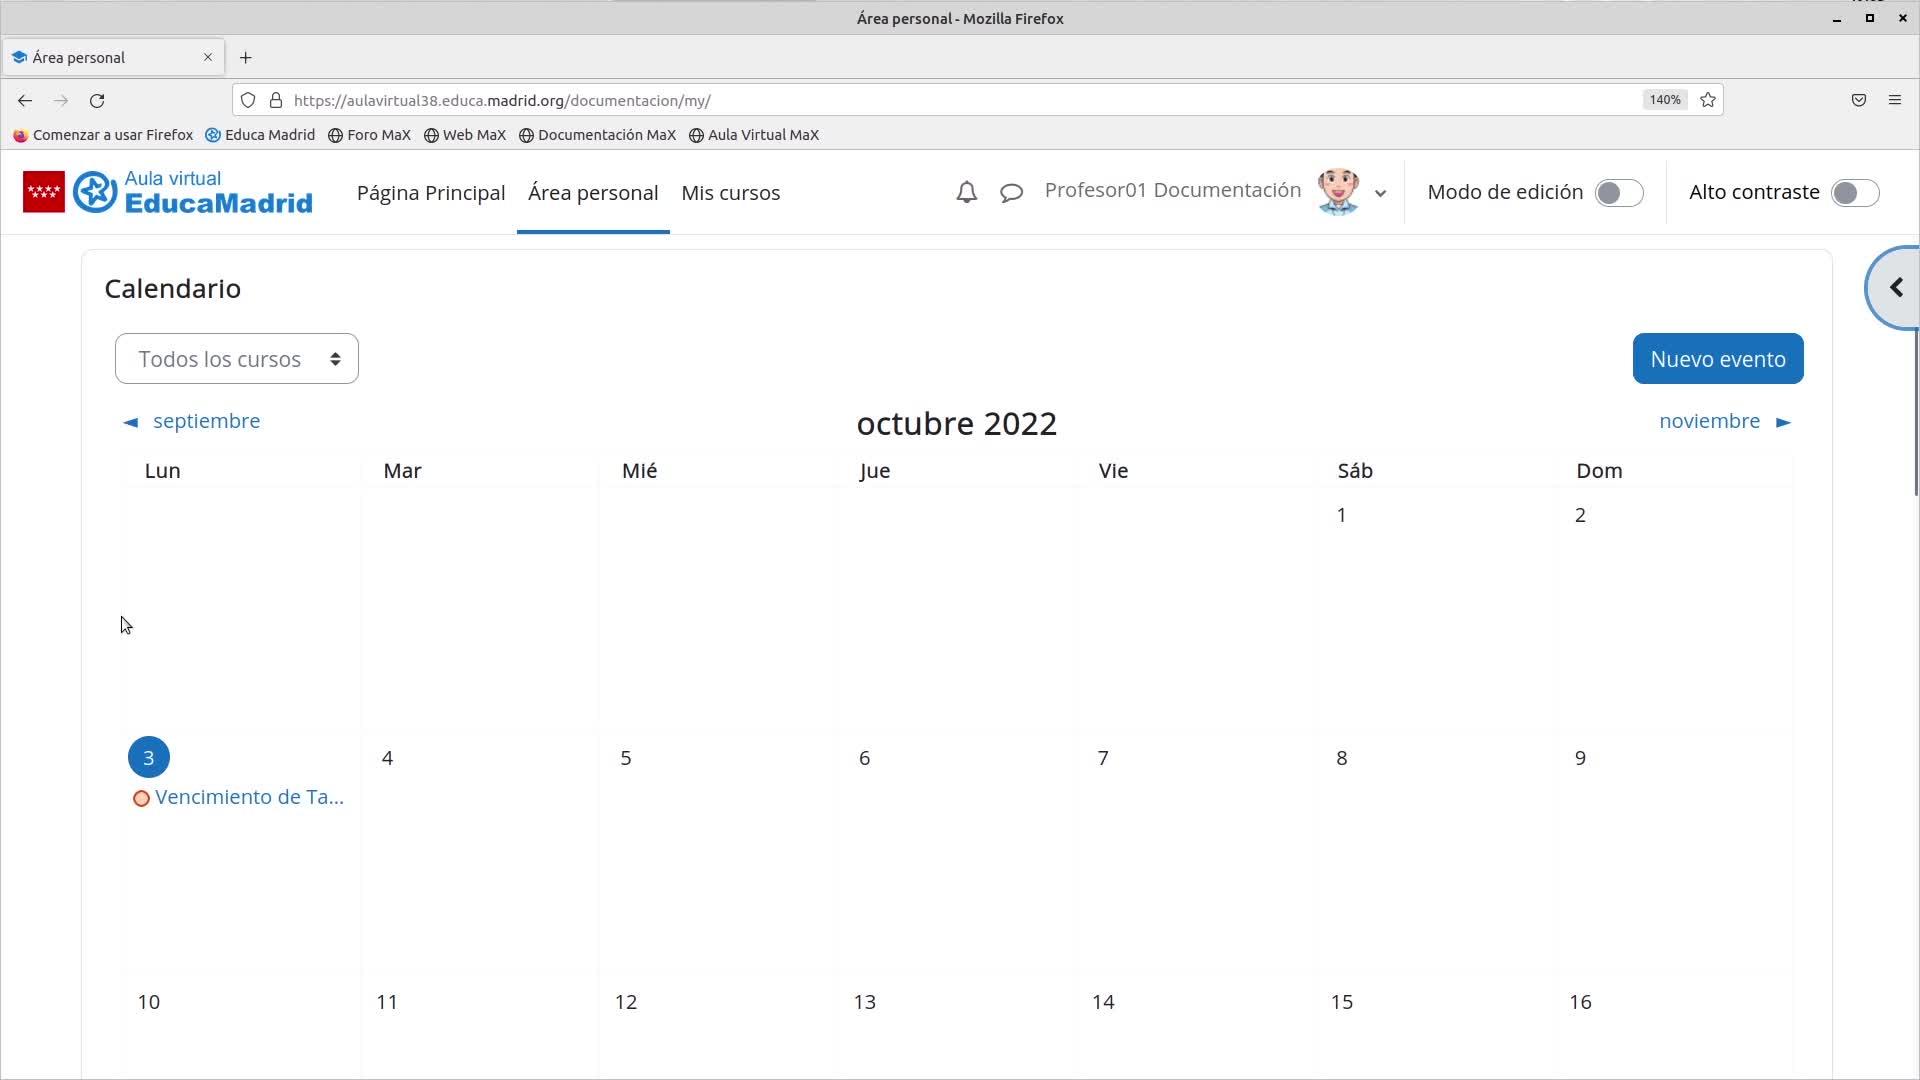Screen dimensions: 1920x1080
Task: Open user menu chevron beside avatar
Action: point(1380,193)
